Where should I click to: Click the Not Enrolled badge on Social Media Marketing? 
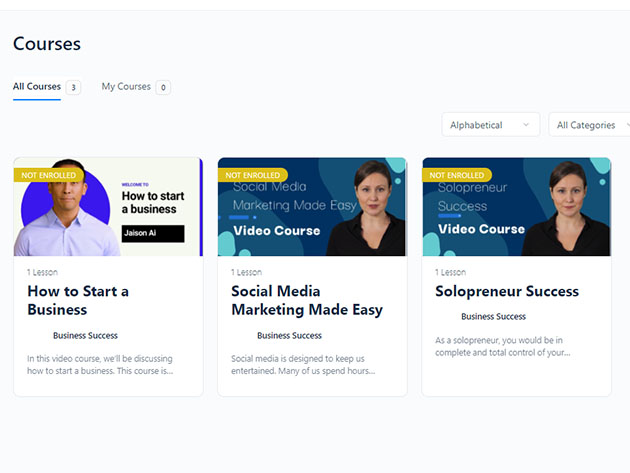(x=253, y=175)
